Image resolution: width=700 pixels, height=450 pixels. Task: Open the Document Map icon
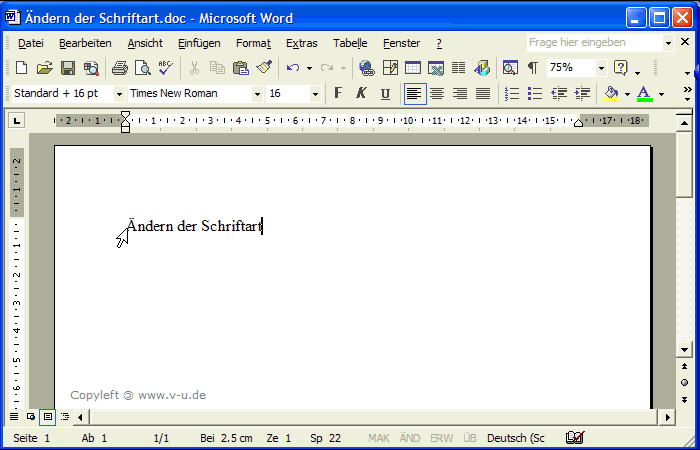tap(510, 68)
